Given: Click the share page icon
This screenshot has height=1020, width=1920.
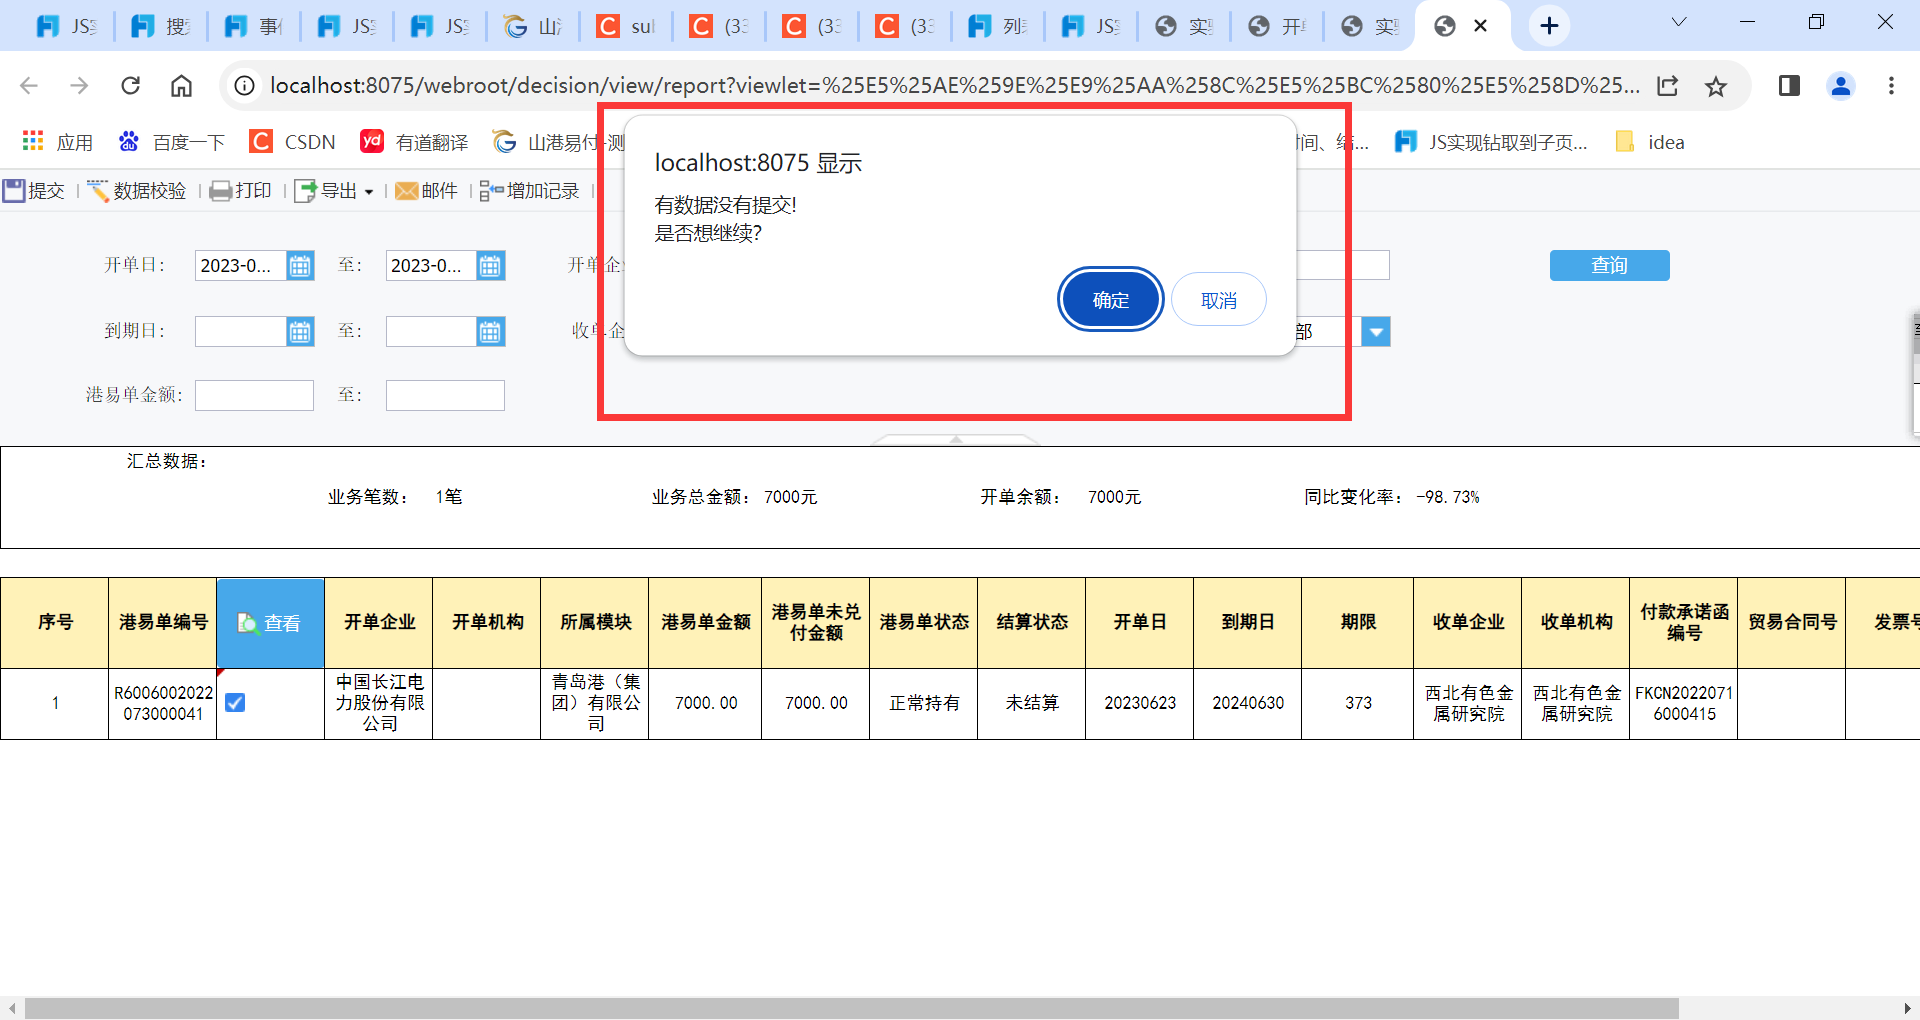Looking at the screenshot, I should tap(1667, 86).
